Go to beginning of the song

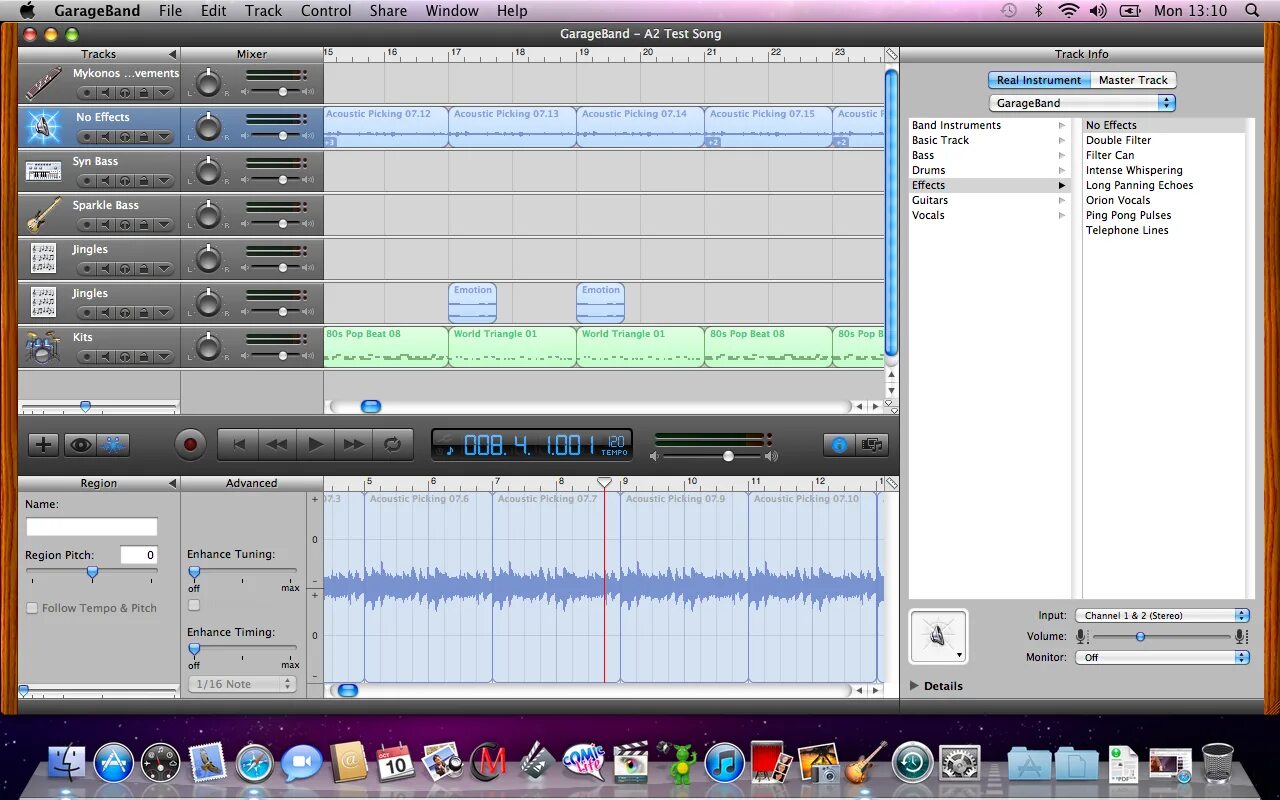239,445
